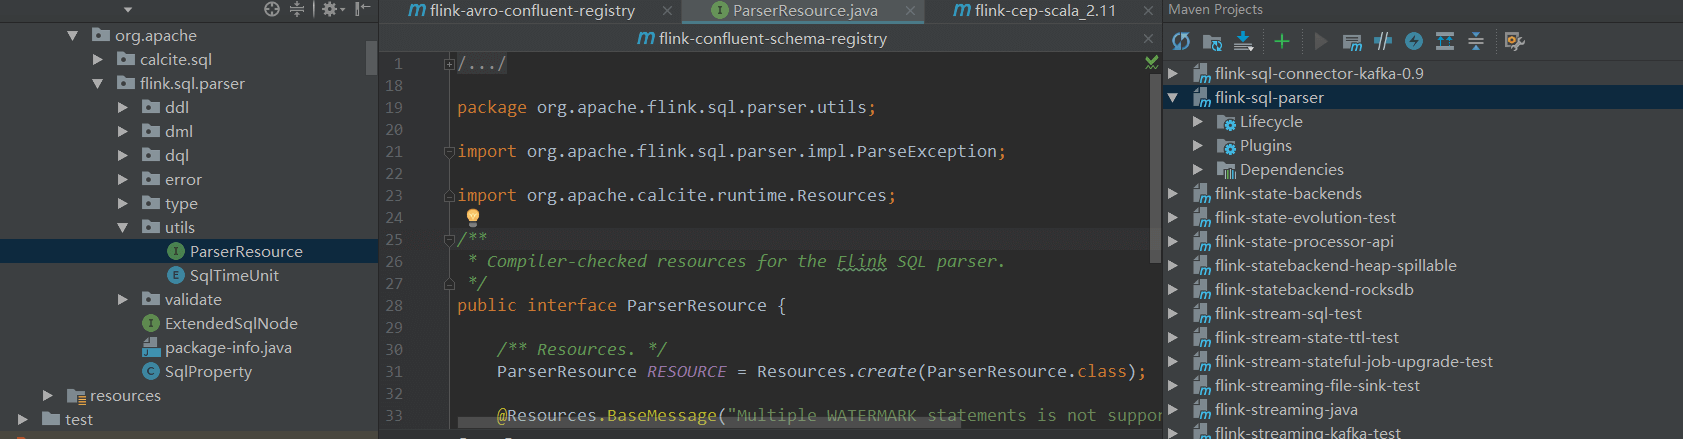Click Project panel vertical scrollbar
This screenshot has width=1683, height=439.
click(x=371, y=57)
